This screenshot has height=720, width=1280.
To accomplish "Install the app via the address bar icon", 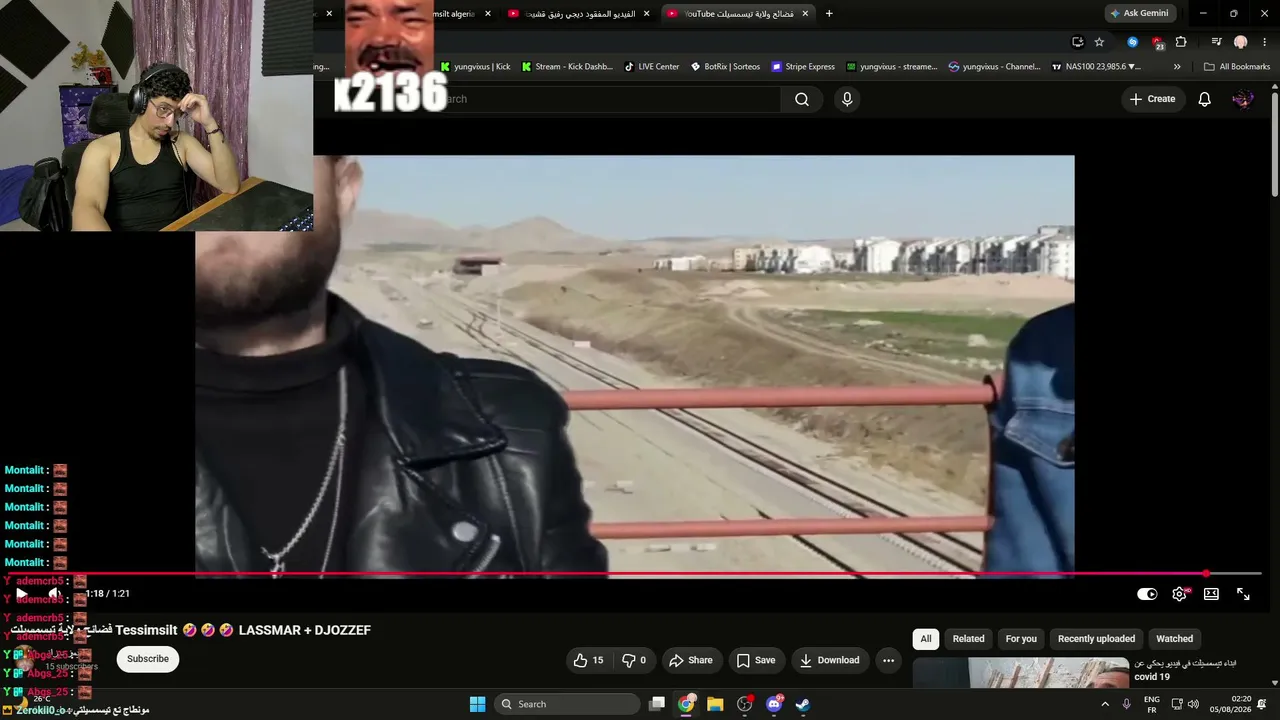I will (1077, 42).
